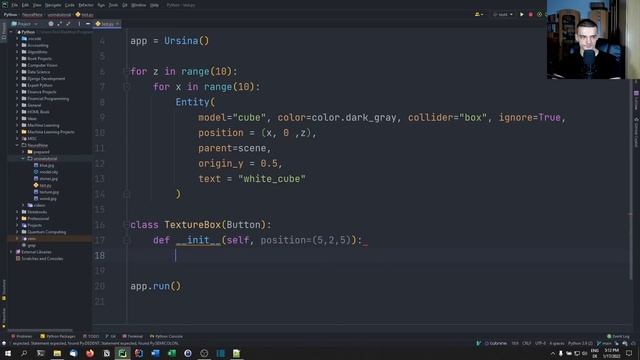Image resolution: width=640 pixels, height=360 pixels.
Task: Hide the Project panel with the minus icon
Action: tap(88, 24)
